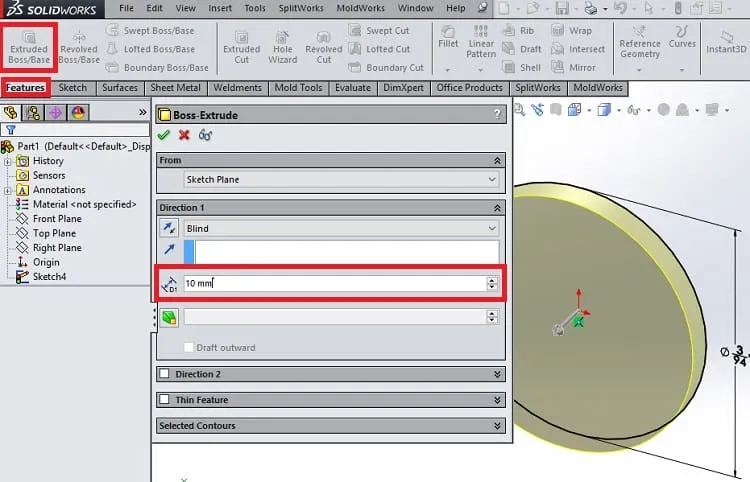Toggle the draft on/off button

click(x=169, y=318)
